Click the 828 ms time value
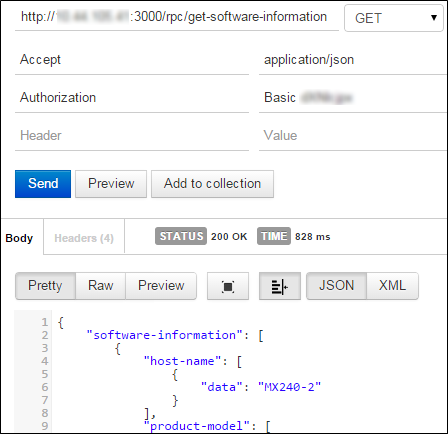 tap(313, 237)
